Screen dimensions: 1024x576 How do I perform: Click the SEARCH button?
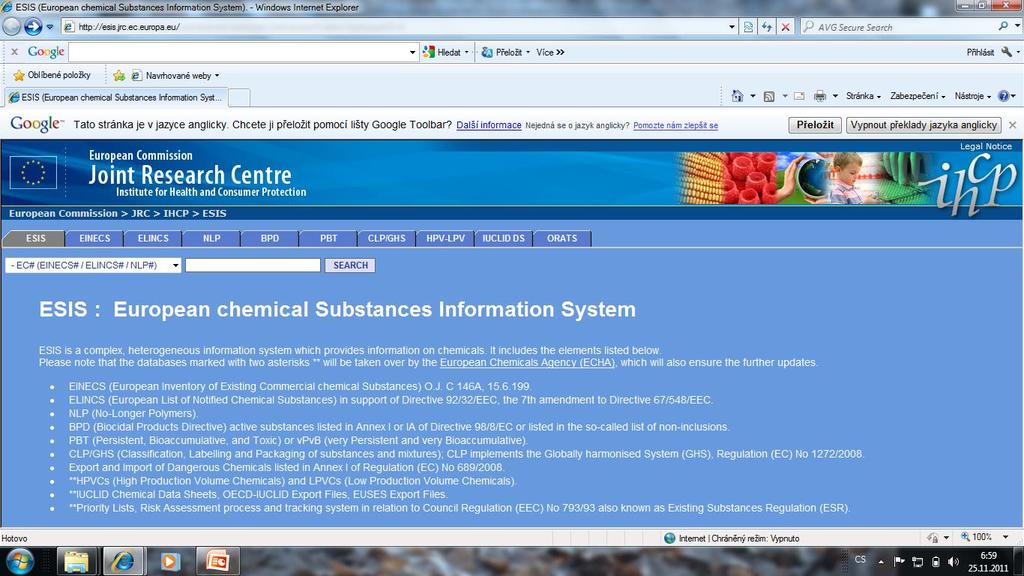click(350, 265)
